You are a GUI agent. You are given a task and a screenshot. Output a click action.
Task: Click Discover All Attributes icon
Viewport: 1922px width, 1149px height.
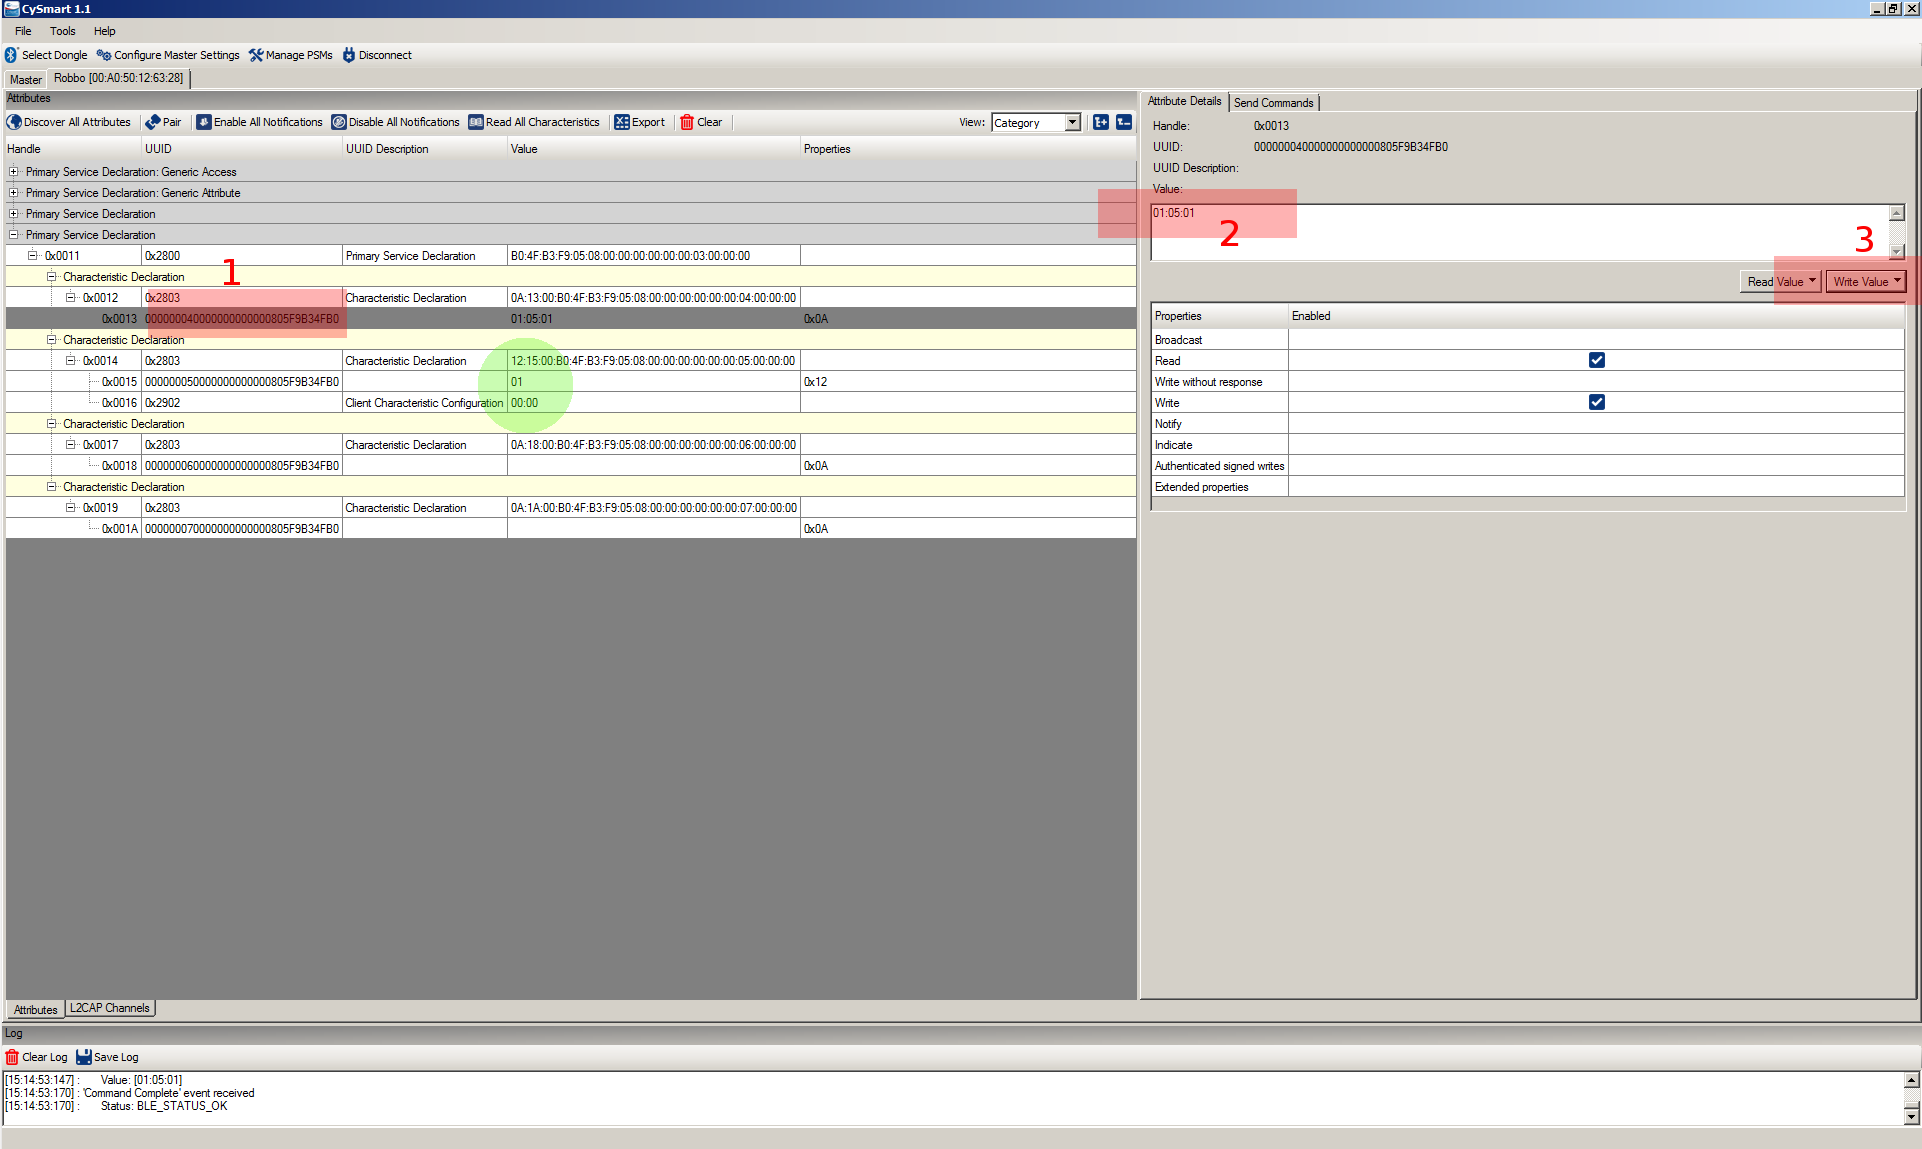click(14, 122)
